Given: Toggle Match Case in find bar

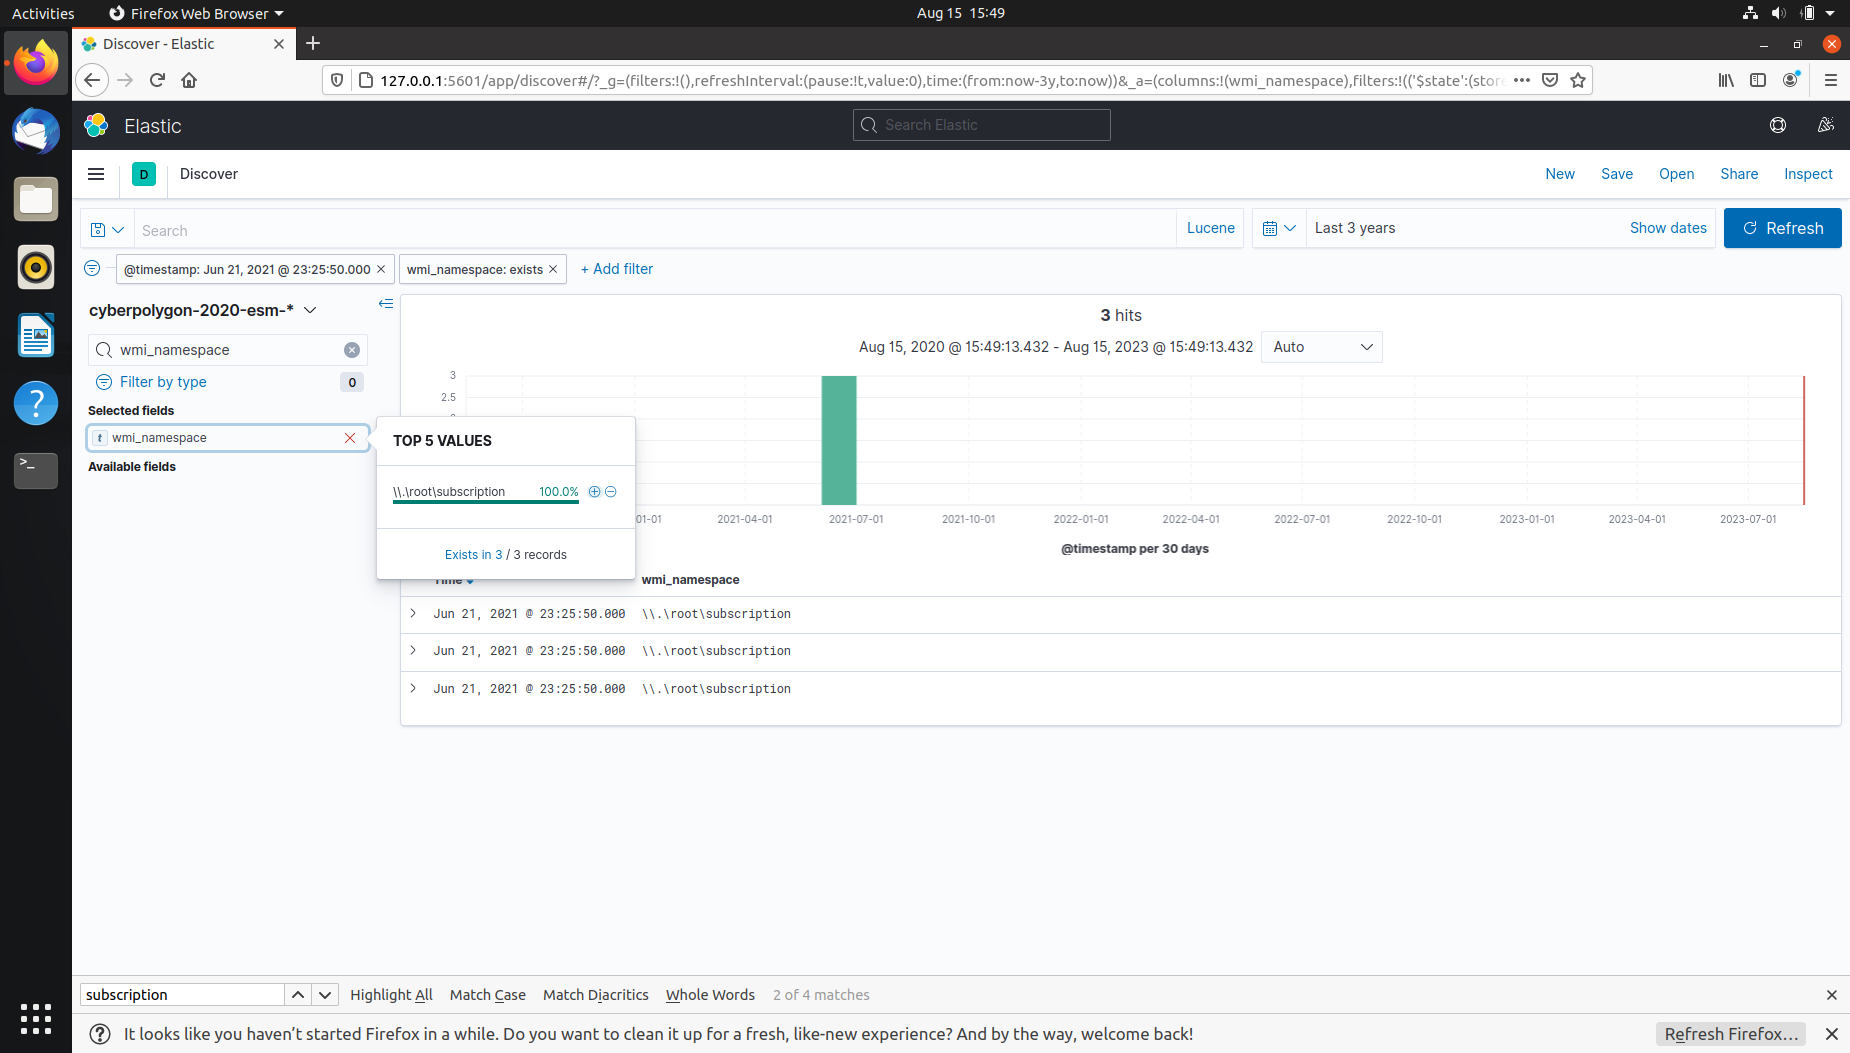Looking at the screenshot, I should pos(488,995).
